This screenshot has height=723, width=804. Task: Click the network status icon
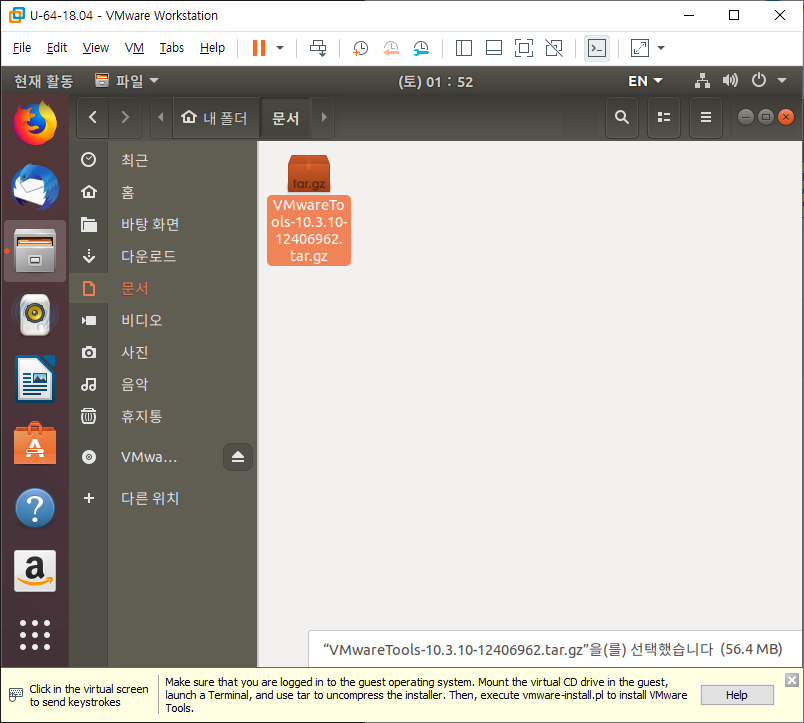point(702,81)
